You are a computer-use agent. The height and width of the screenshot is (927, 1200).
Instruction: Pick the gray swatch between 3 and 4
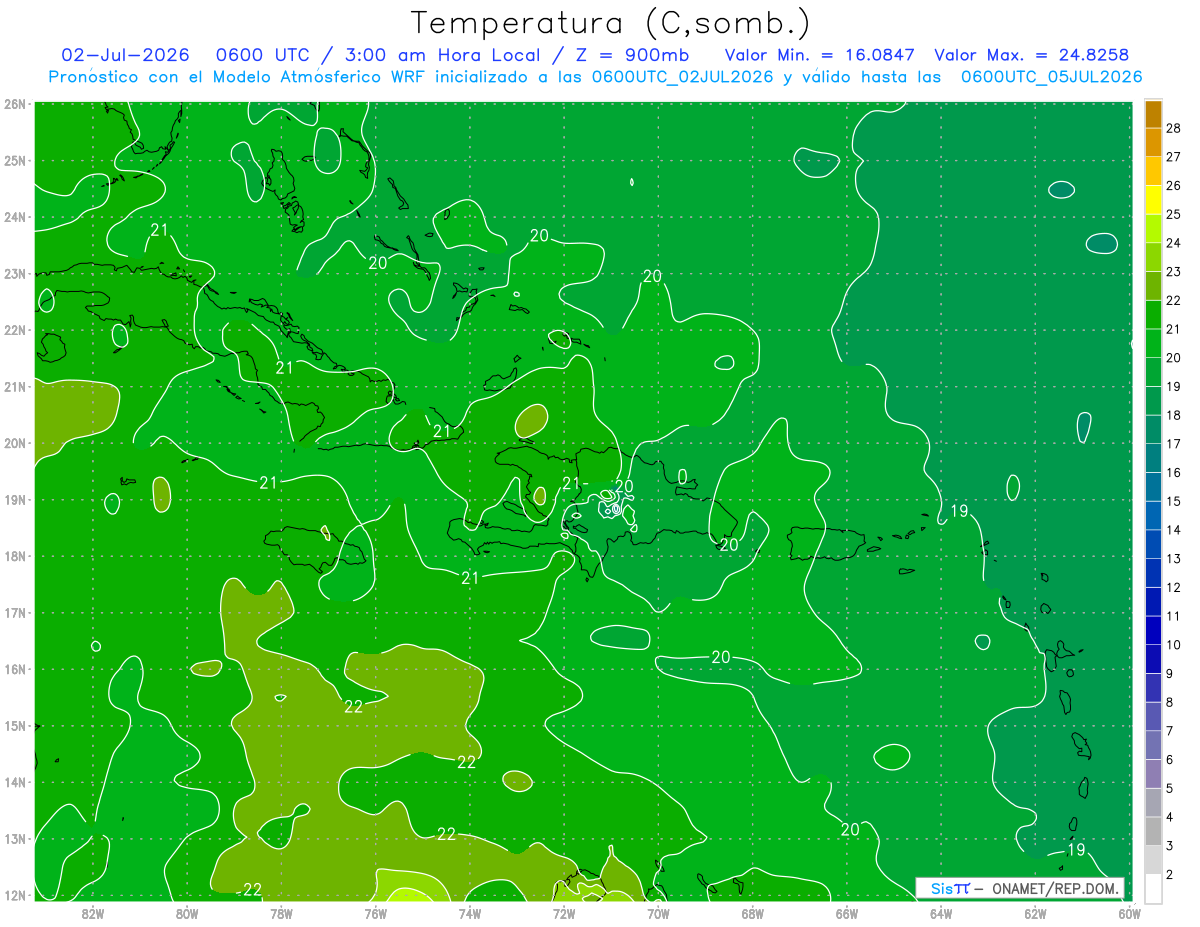point(1153,832)
